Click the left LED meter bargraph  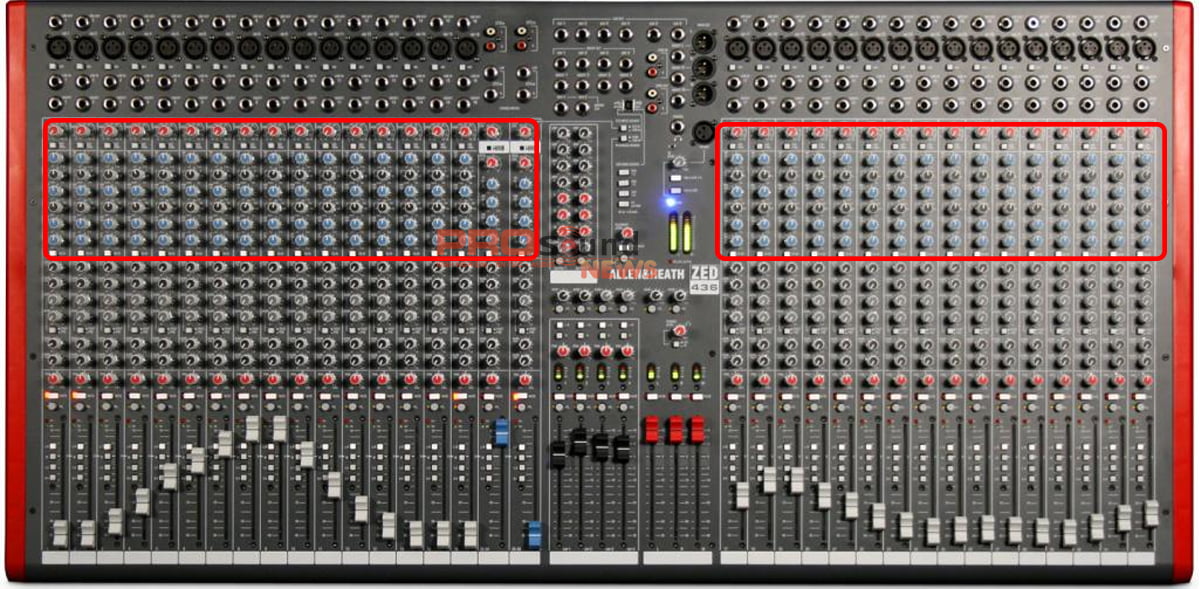pyautogui.click(x=673, y=234)
